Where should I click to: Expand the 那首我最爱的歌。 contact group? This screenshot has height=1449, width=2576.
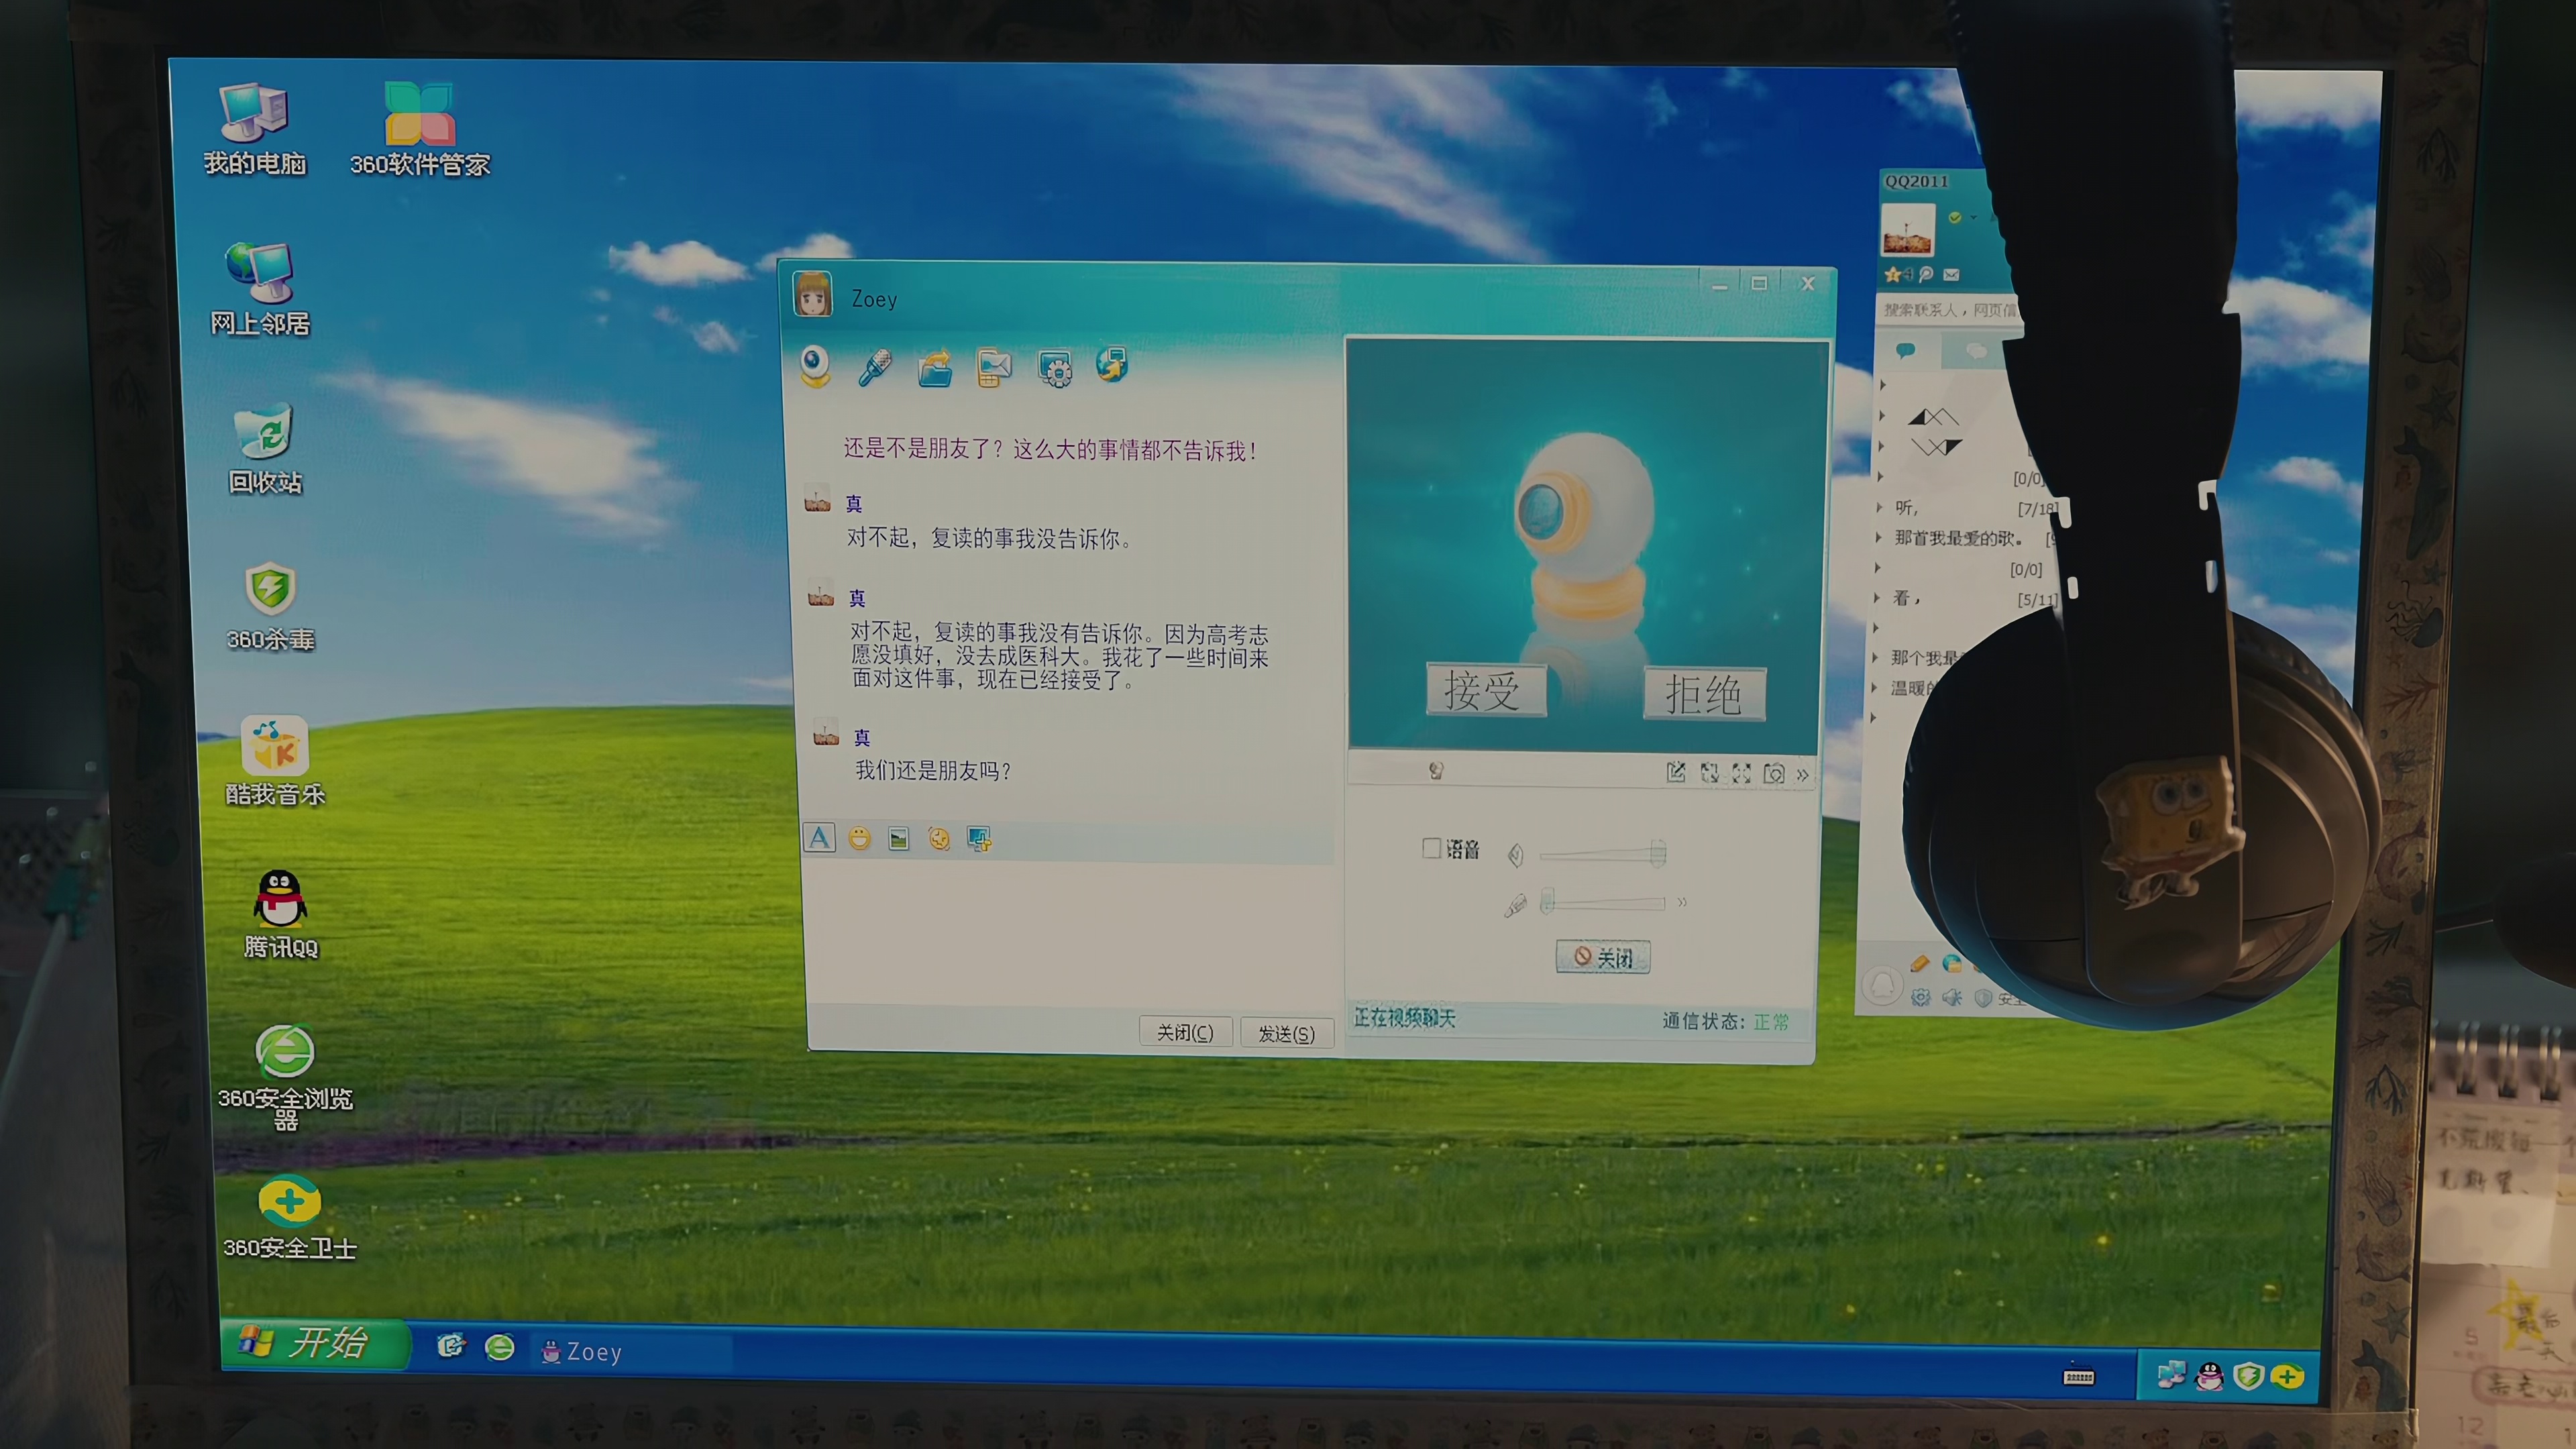point(1878,537)
